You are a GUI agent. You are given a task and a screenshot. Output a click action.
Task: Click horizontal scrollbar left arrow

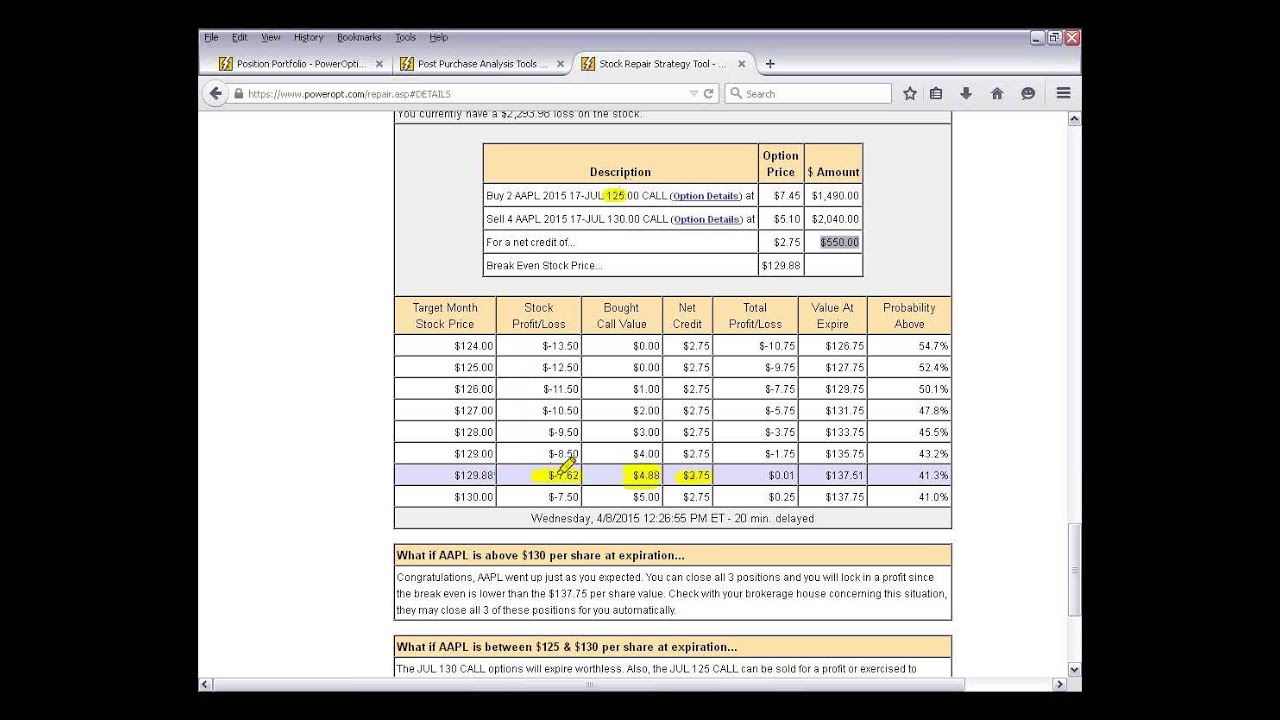206,684
